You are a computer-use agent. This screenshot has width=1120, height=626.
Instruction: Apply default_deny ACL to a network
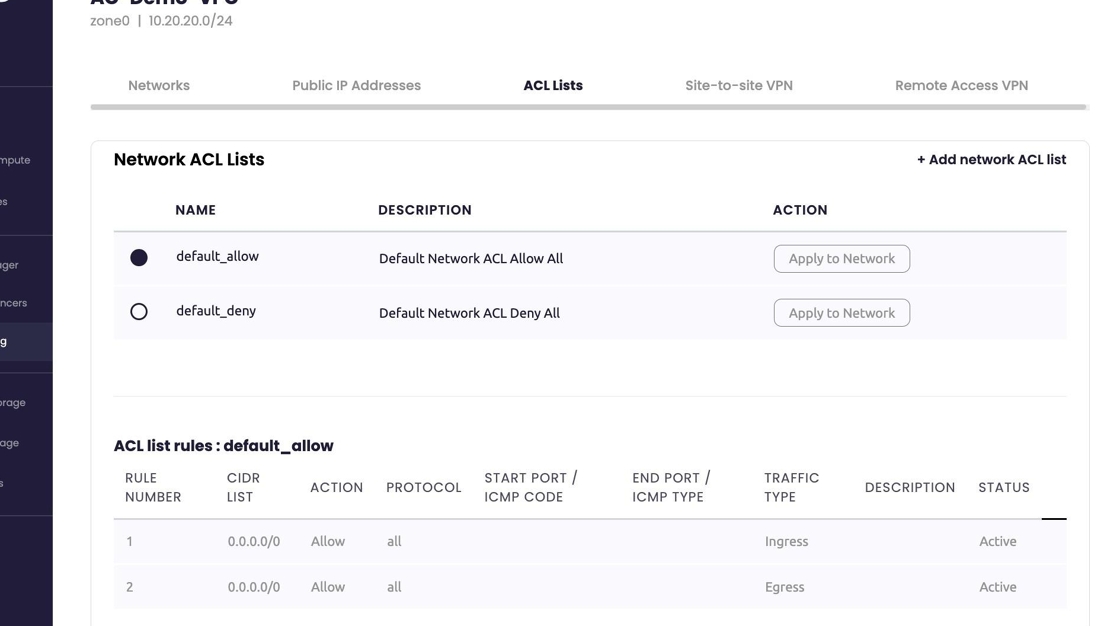841,313
